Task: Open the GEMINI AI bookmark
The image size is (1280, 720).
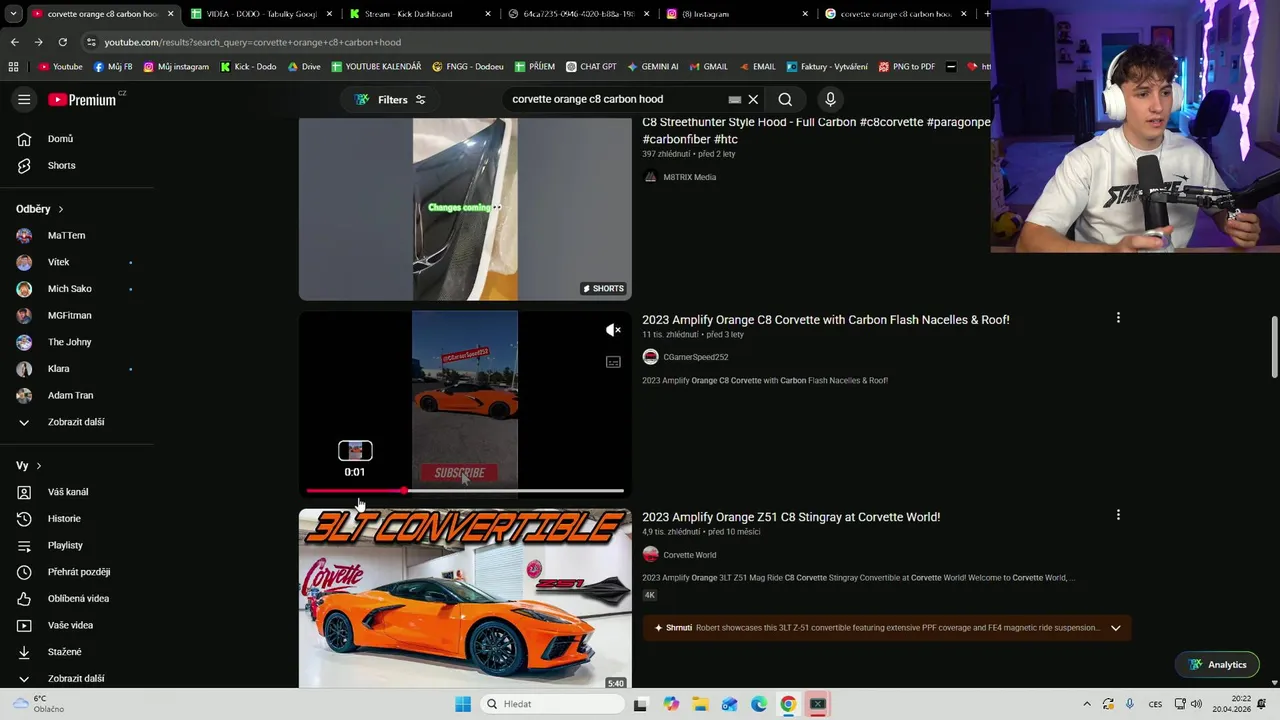Action: (x=652, y=67)
